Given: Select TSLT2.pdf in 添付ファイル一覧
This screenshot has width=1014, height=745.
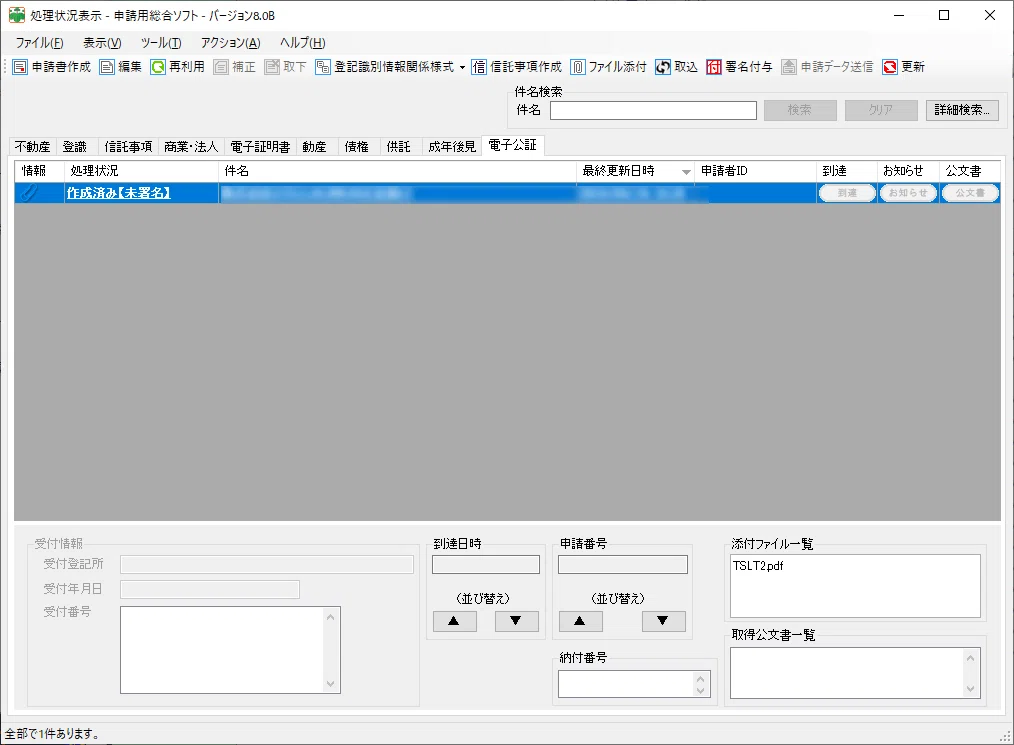Looking at the screenshot, I should [757, 566].
